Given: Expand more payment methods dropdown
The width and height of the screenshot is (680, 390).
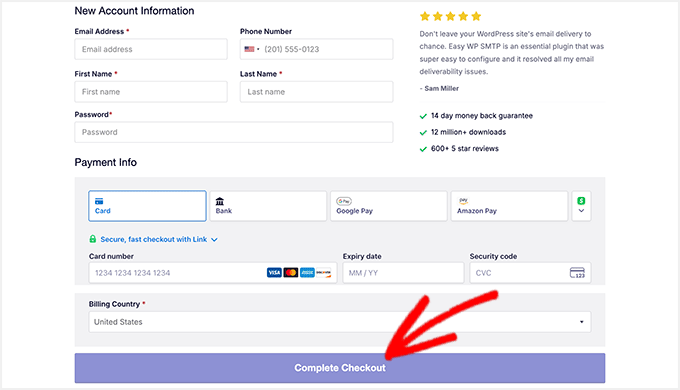Looking at the screenshot, I should tap(581, 206).
